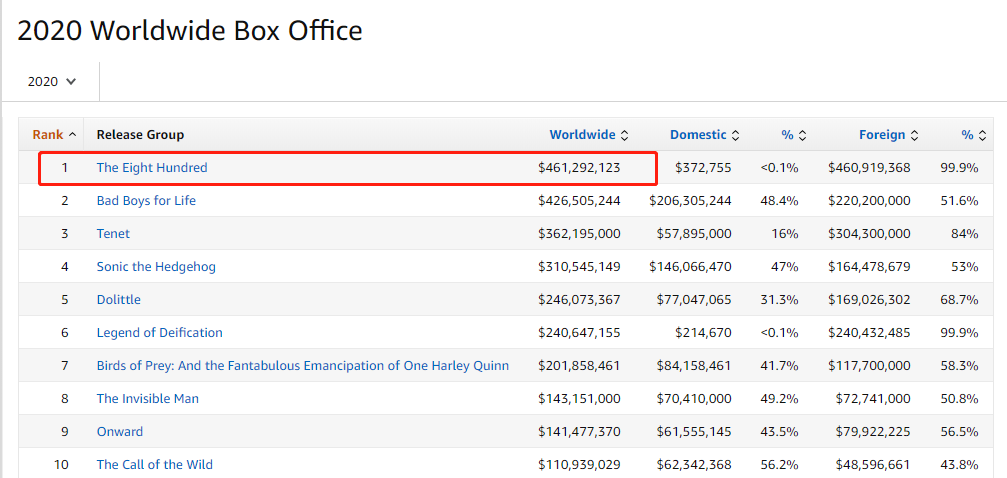Select Sonic's 47% domestic share
Viewport: 1007px width, 478px height.
(785, 266)
